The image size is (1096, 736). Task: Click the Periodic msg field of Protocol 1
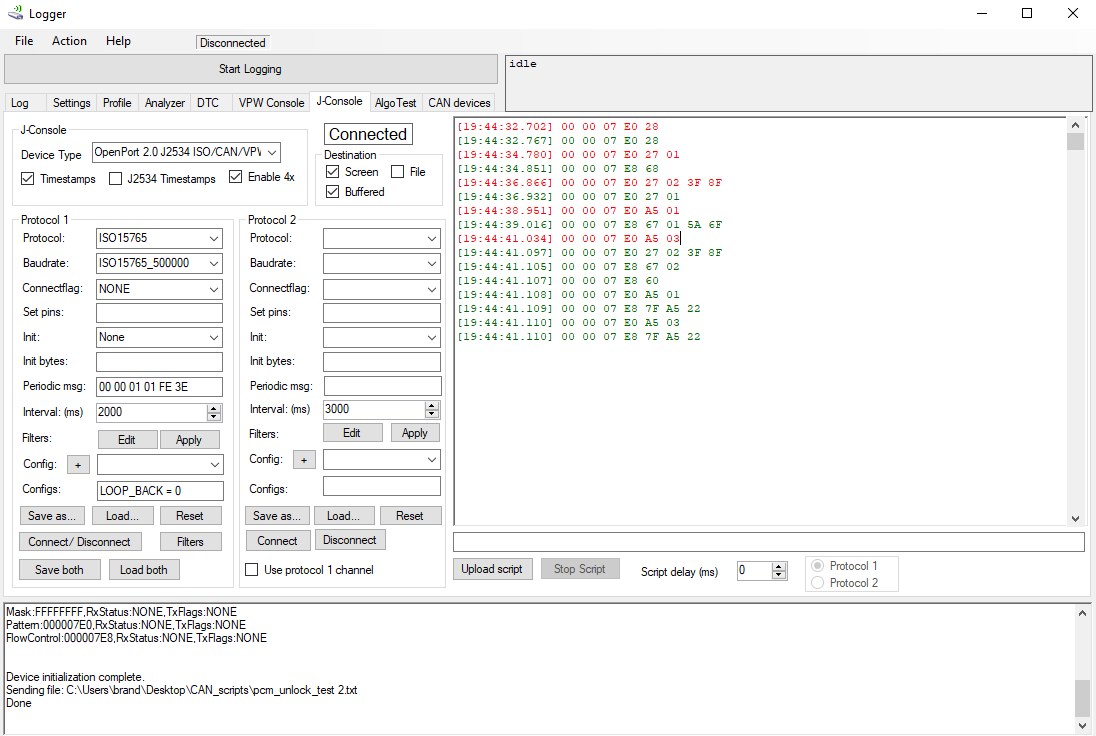(x=159, y=387)
